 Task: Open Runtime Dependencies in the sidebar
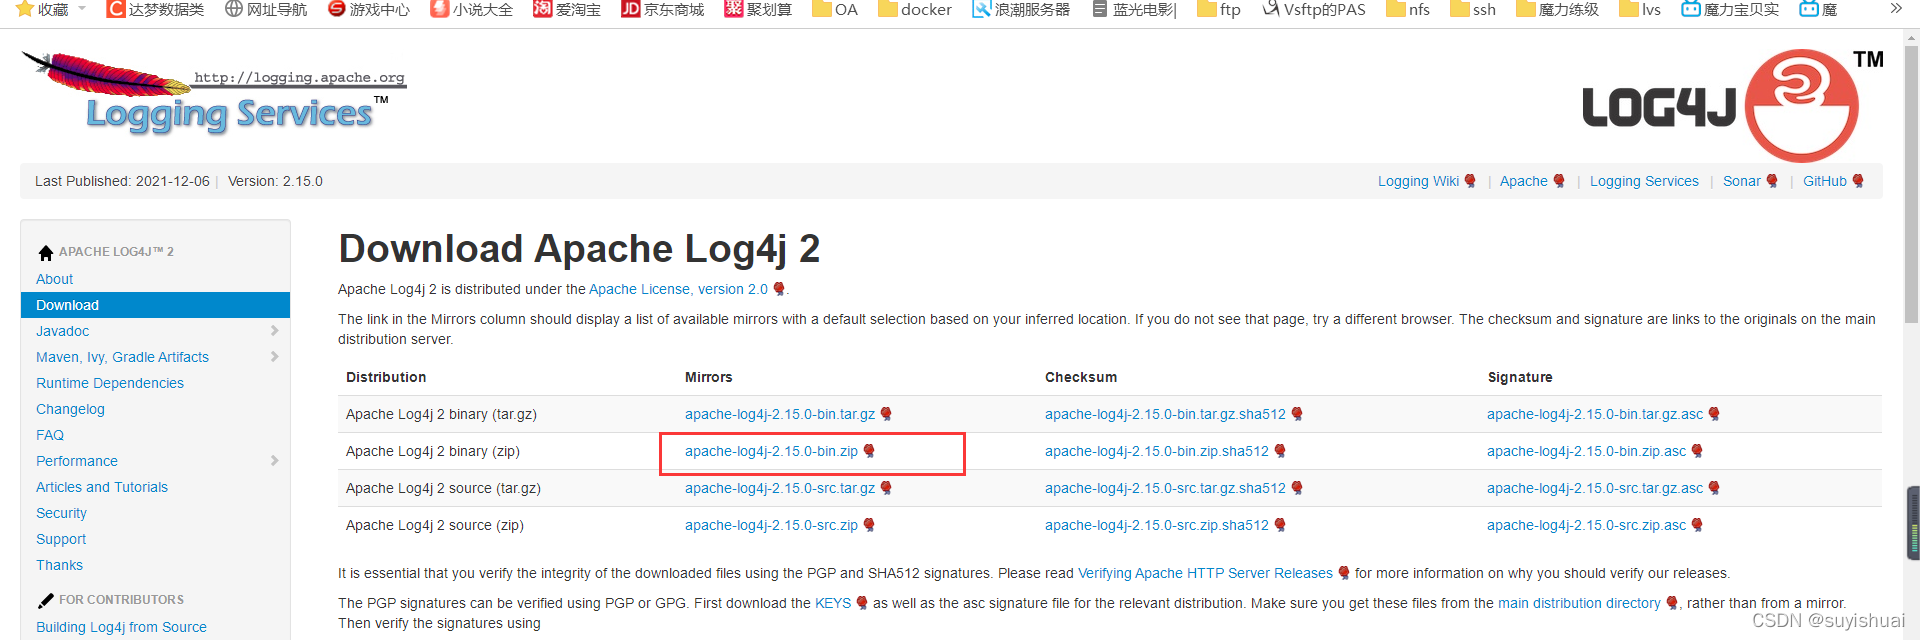coord(110,383)
